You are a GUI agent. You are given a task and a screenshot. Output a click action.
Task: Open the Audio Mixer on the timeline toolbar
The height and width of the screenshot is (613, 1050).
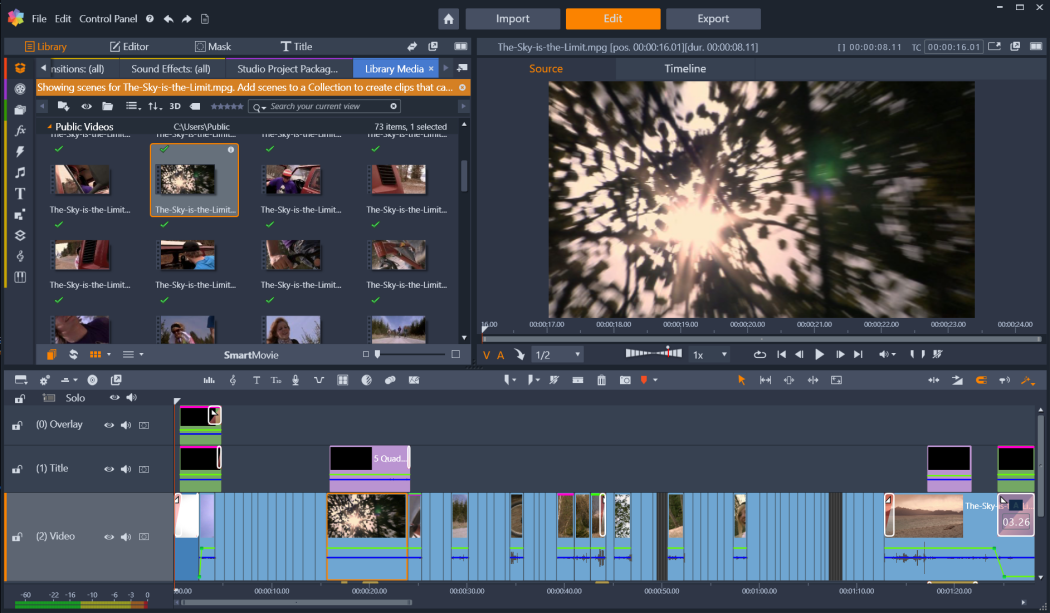click(x=209, y=379)
